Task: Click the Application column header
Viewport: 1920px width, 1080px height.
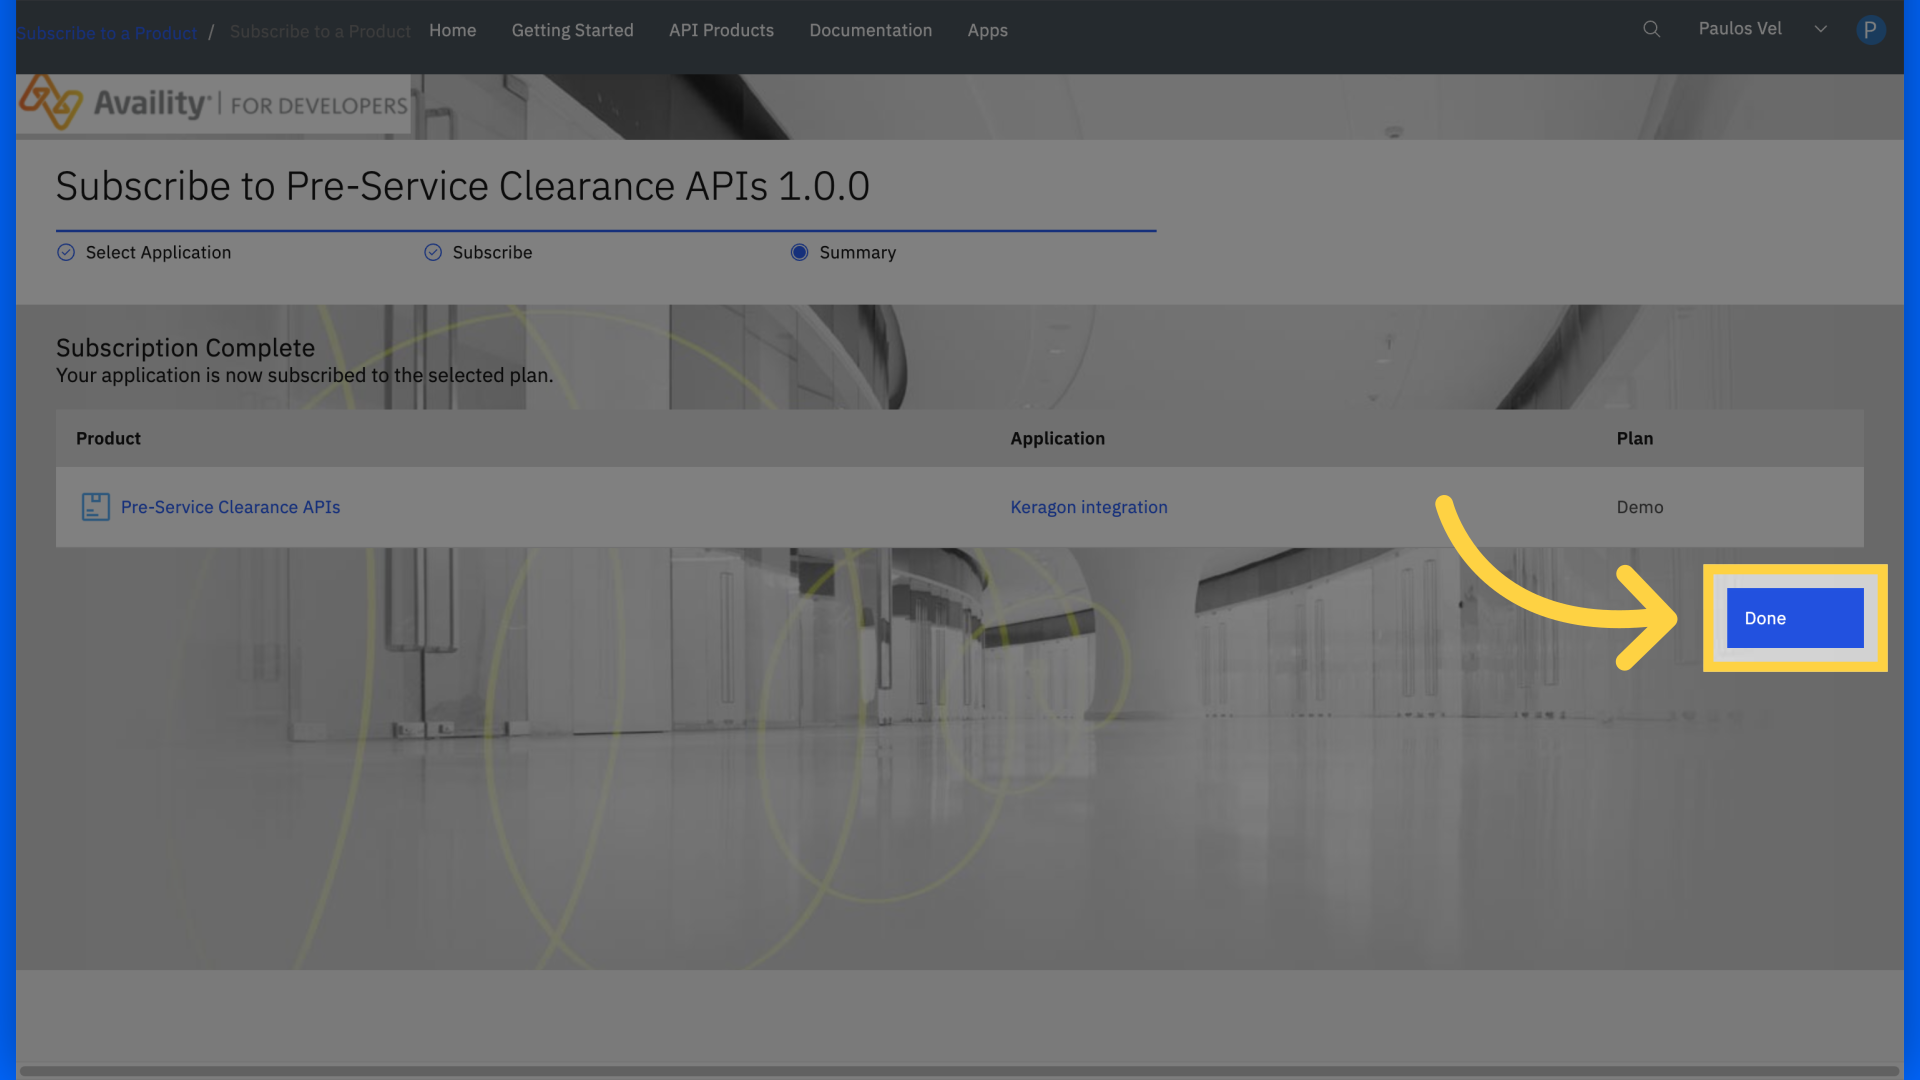Action: [x=1058, y=438]
